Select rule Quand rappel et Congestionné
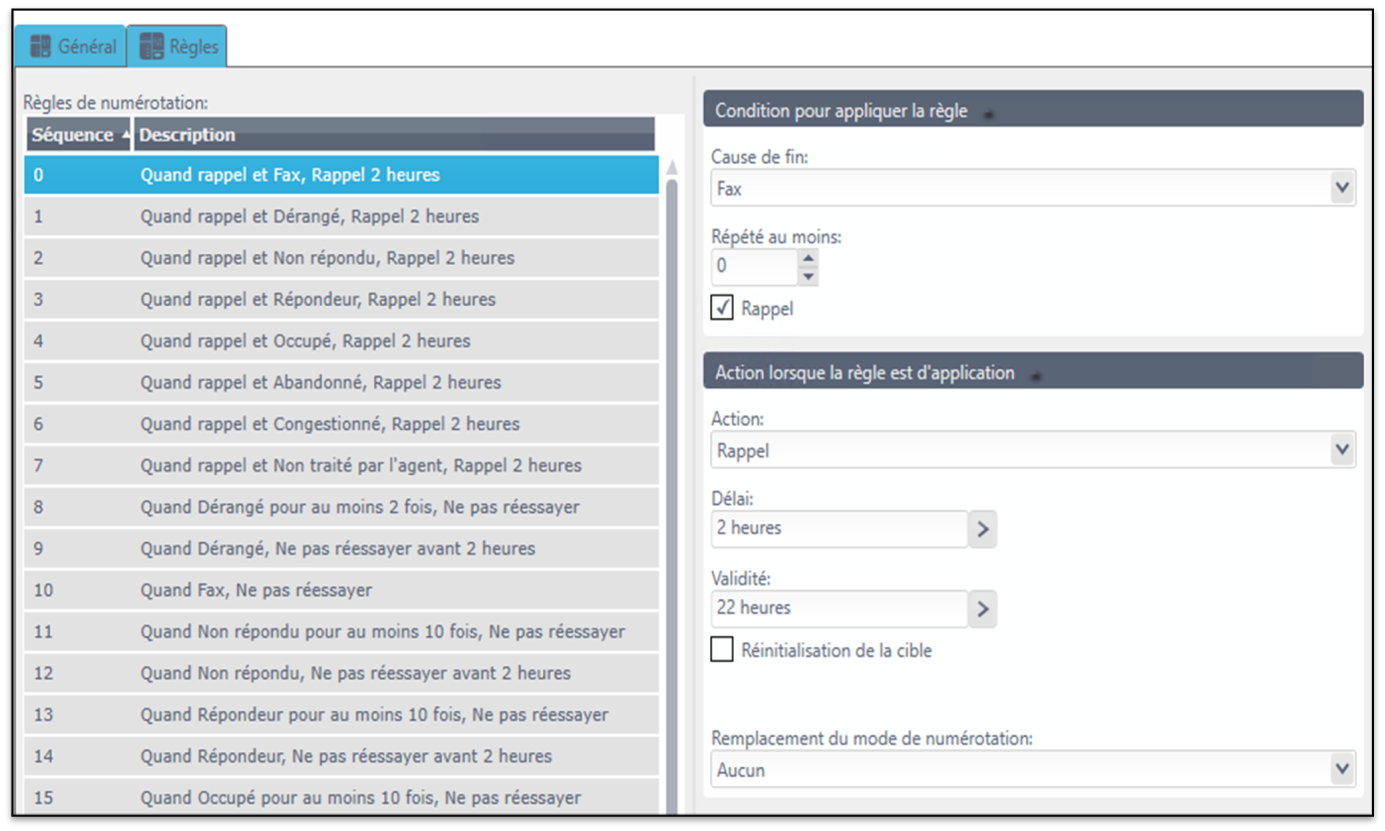This screenshot has width=1385, height=831. coord(341,424)
